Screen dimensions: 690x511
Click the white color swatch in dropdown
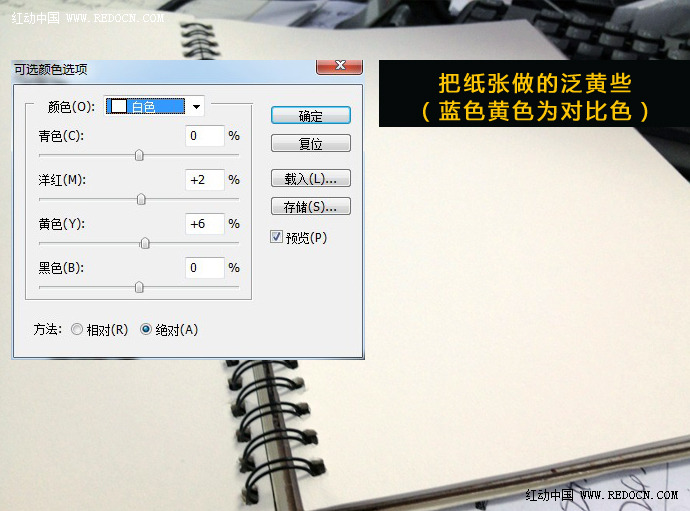point(119,107)
